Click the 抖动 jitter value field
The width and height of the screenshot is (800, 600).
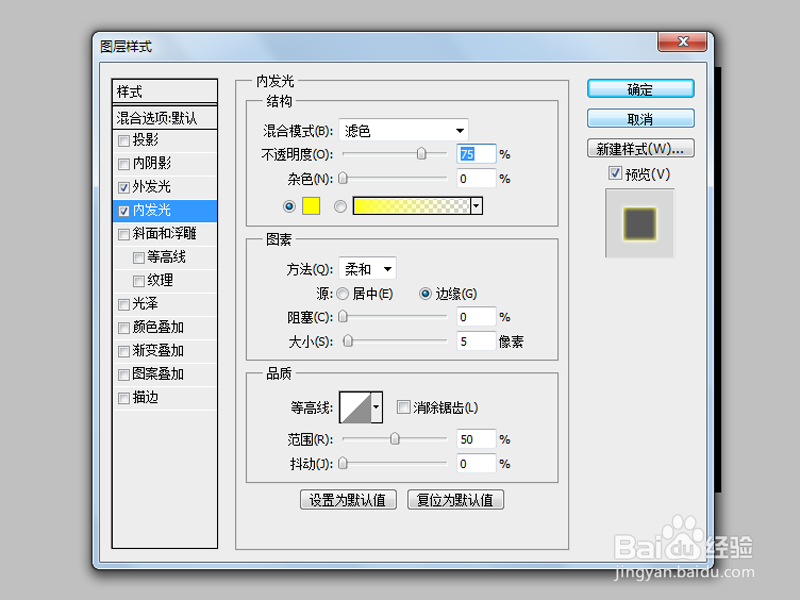477,464
